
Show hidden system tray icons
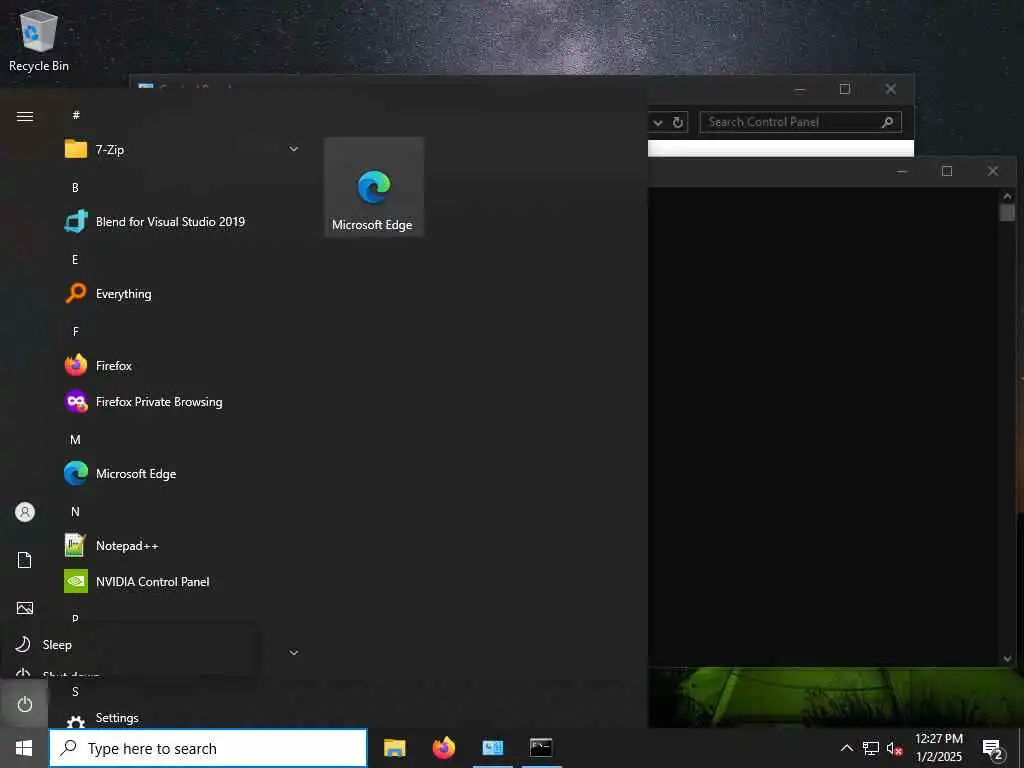[846, 748]
